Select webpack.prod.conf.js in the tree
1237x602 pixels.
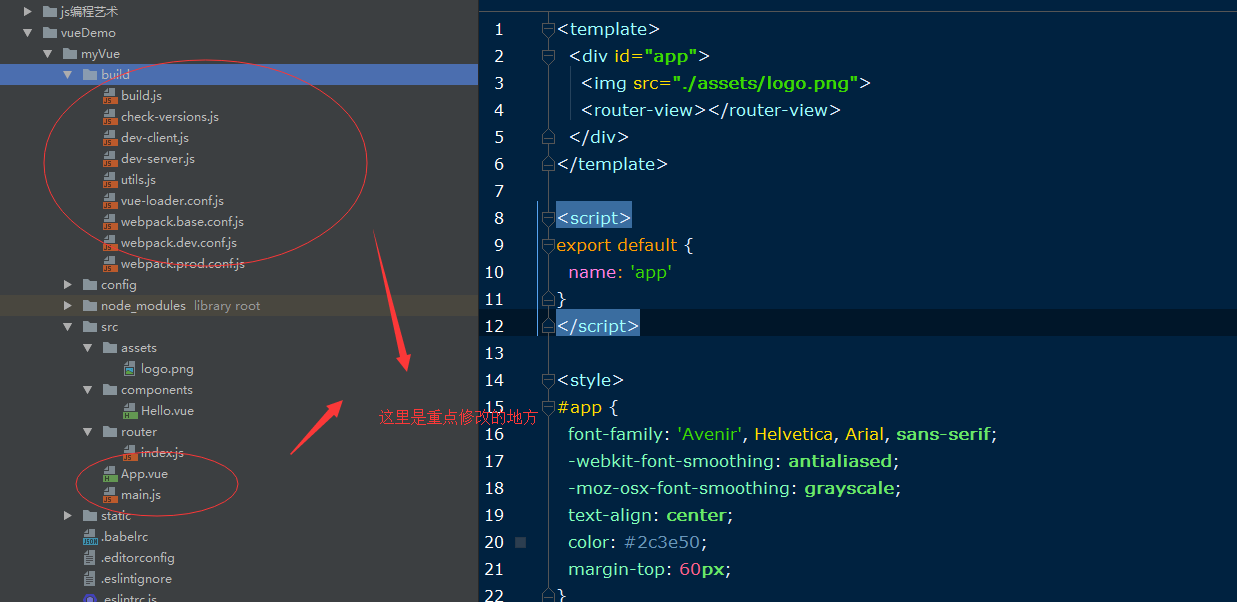tap(183, 264)
